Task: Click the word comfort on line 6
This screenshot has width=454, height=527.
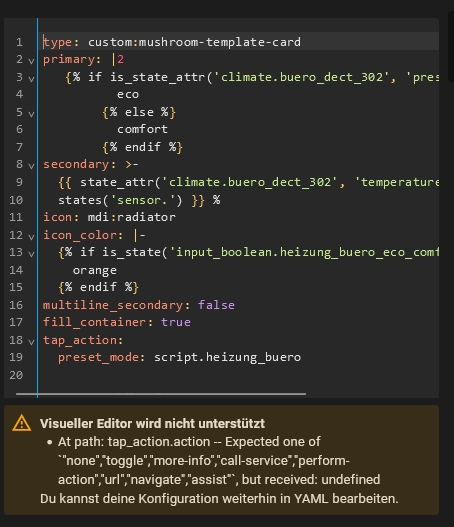Action: click(142, 129)
